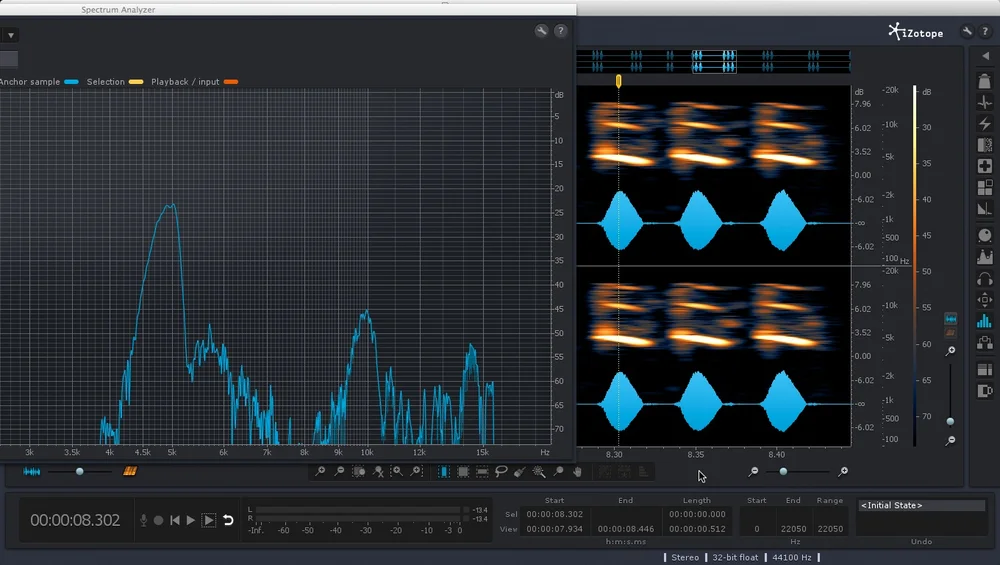Select the time selection tool
Viewport: 1000px width, 565px height.
tap(444, 471)
